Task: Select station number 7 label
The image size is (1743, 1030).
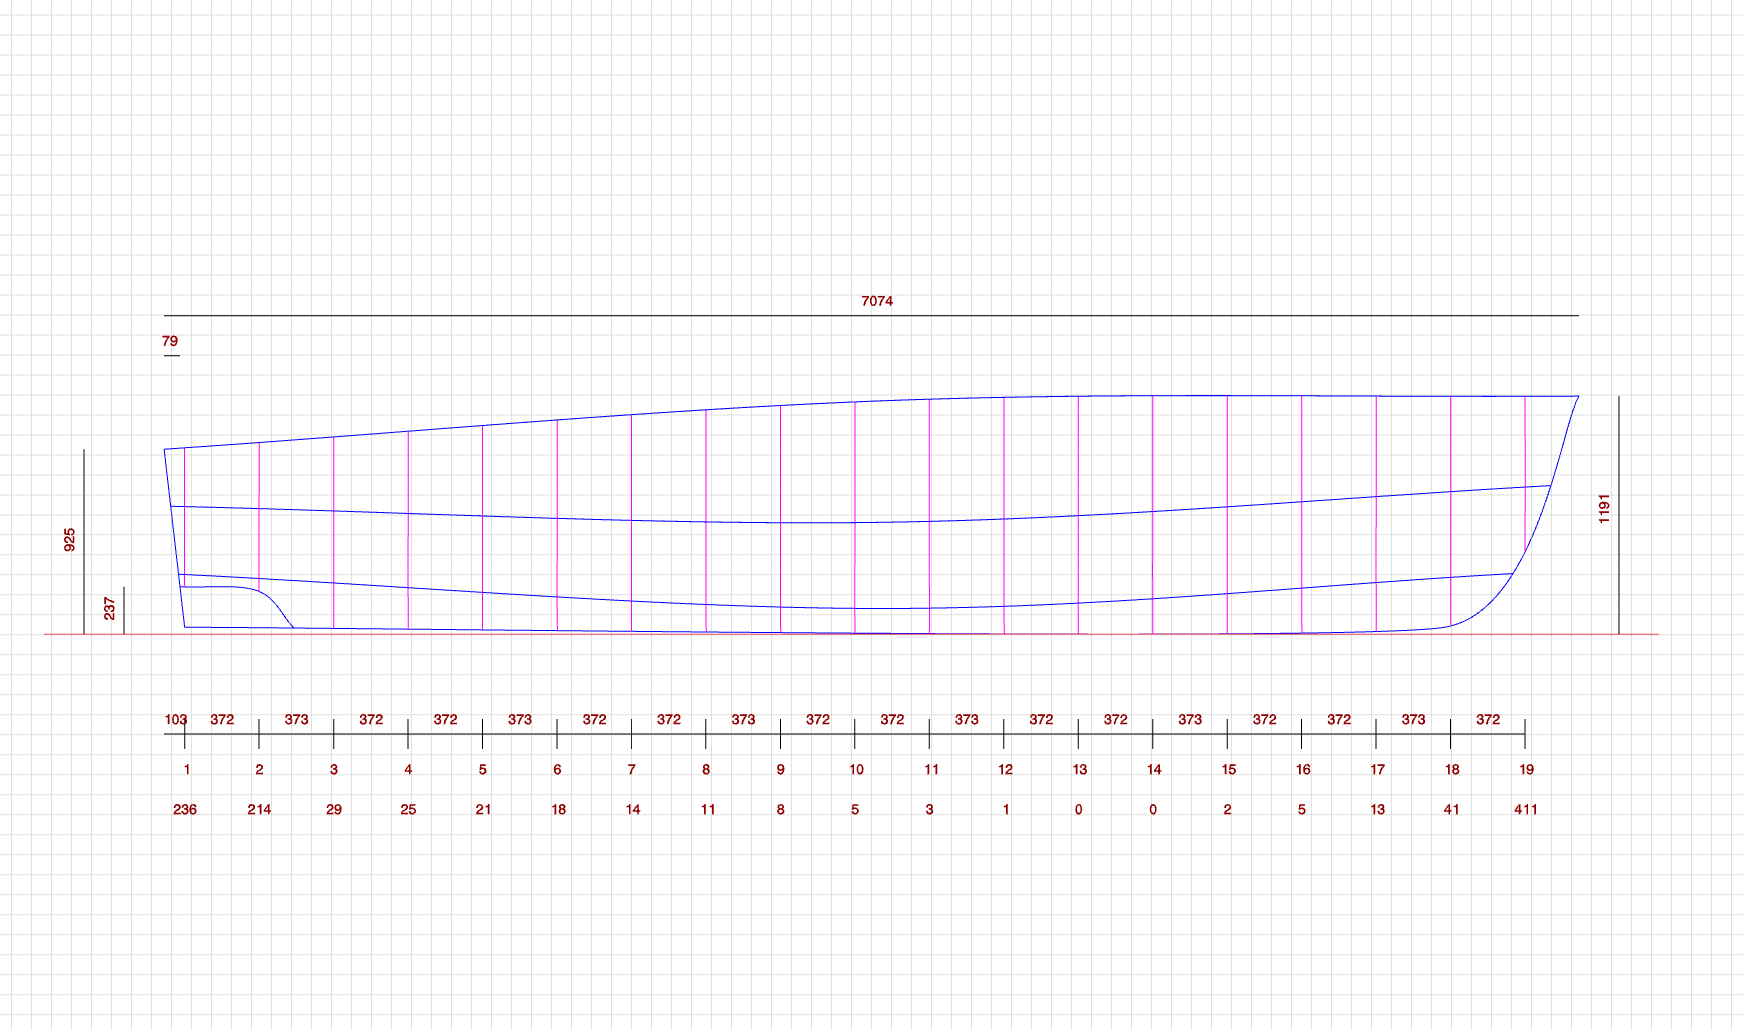Action: [x=631, y=769]
